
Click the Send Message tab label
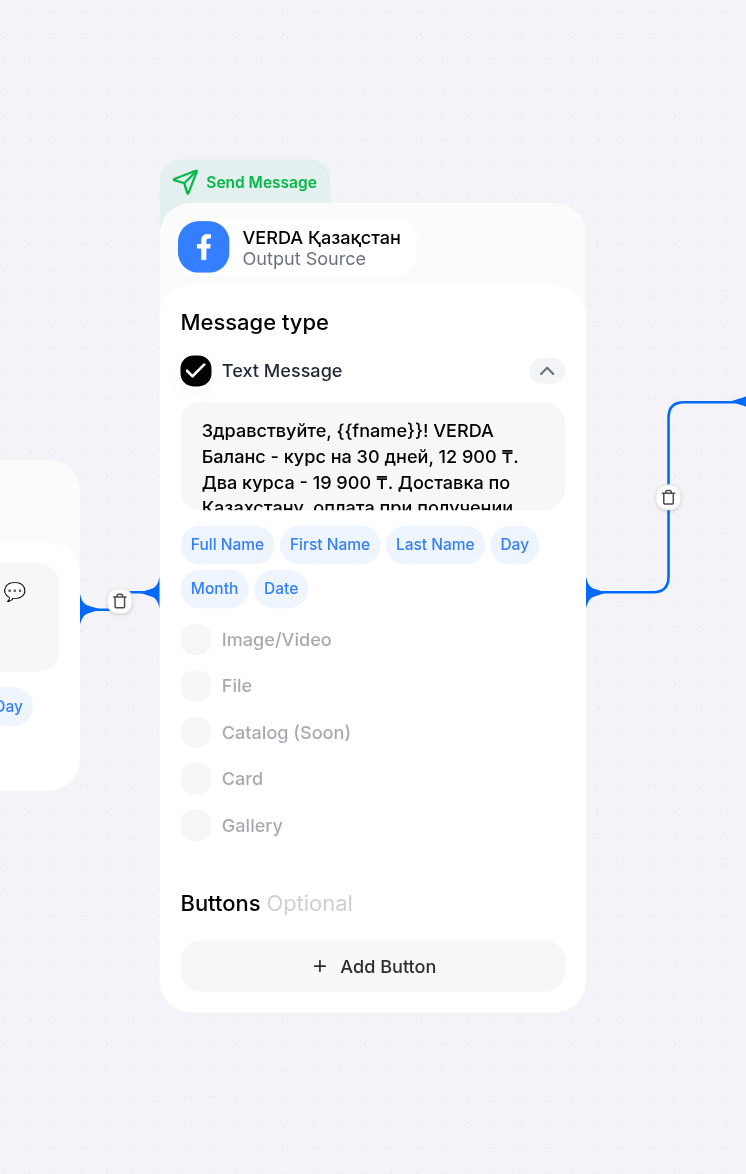point(261,182)
